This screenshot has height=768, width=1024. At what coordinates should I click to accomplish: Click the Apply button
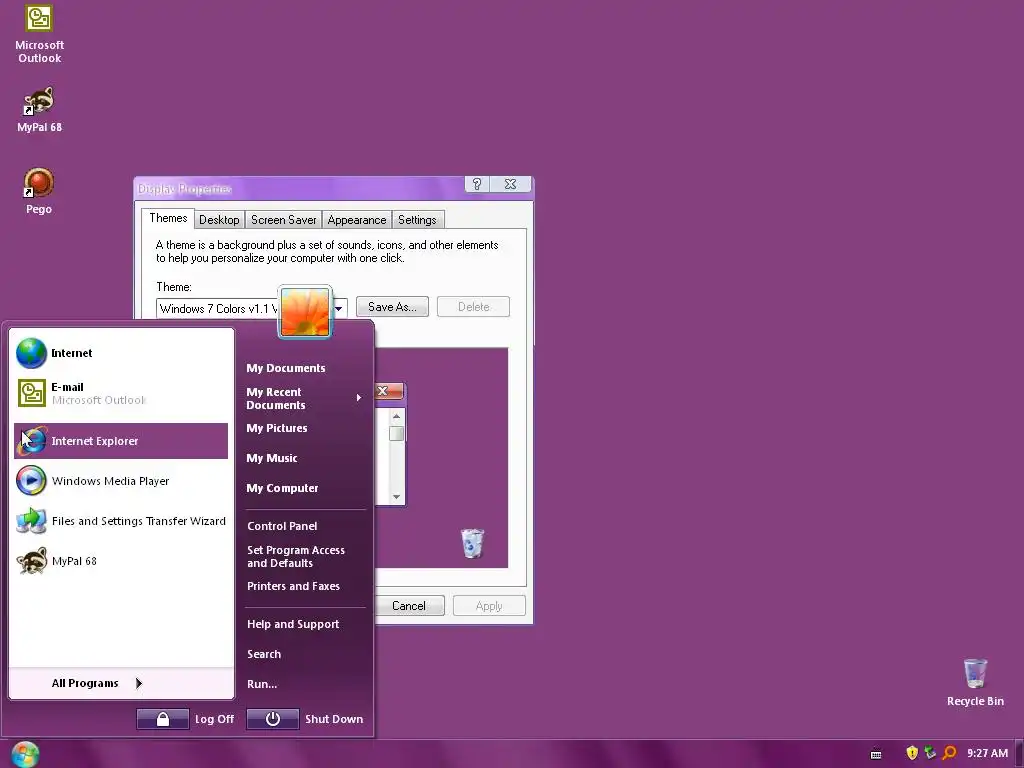coord(489,606)
